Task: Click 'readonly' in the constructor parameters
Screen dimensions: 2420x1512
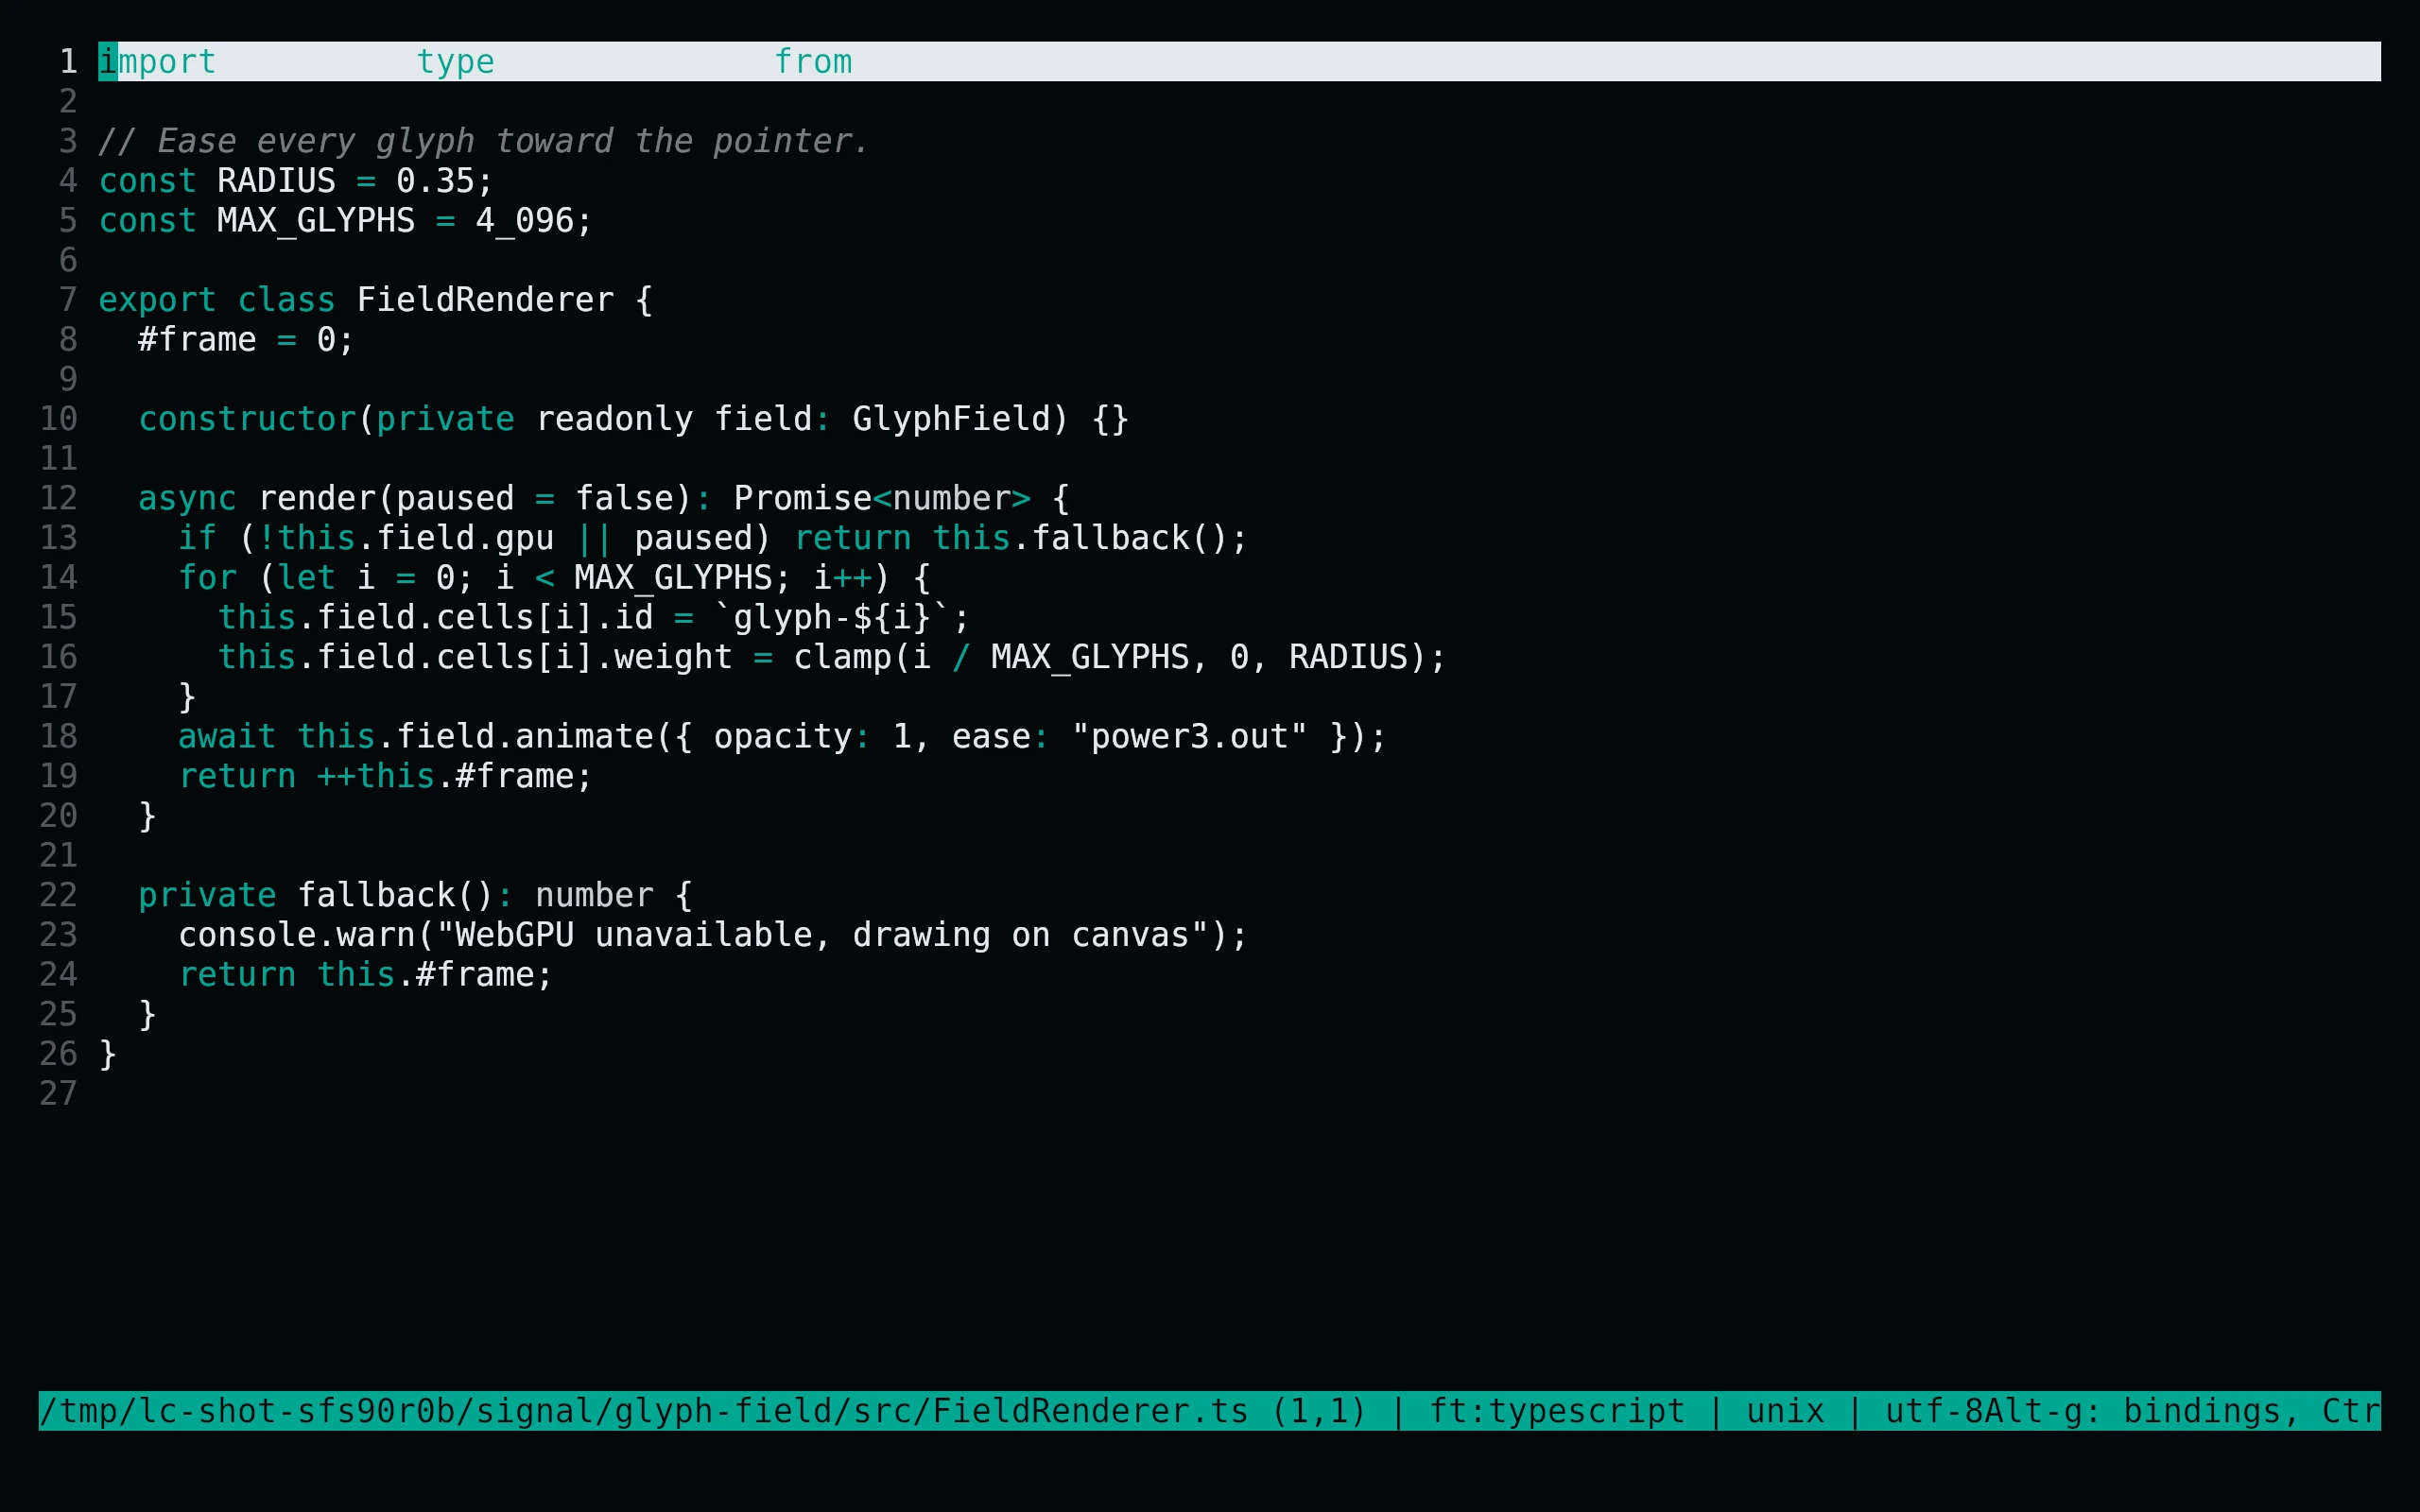Action: (x=614, y=419)
